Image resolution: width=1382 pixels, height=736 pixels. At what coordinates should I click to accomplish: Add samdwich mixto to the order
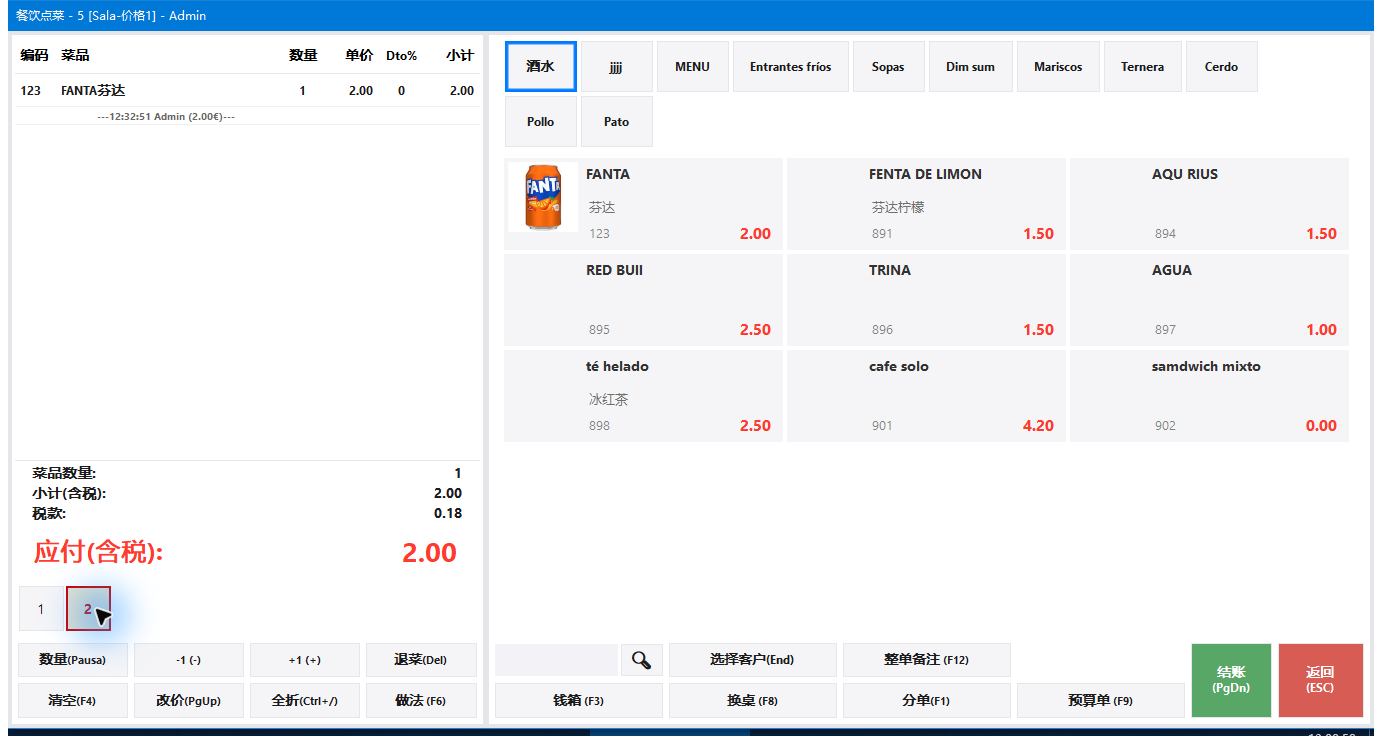click(x=1209, y=396)
